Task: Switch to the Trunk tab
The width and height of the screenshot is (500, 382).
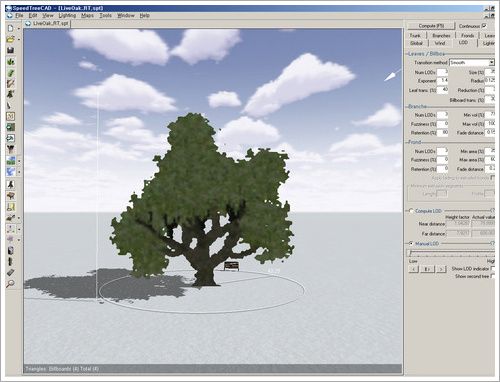Action: point(415,35)
